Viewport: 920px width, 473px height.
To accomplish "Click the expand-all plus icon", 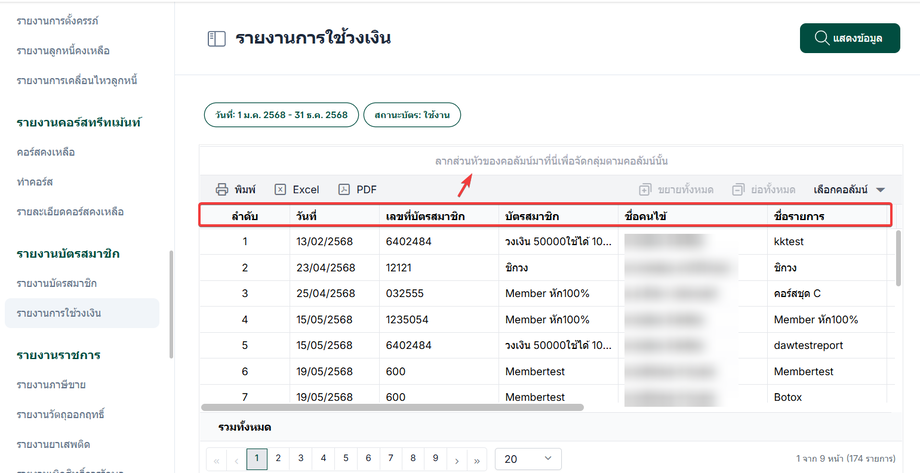I will [x=645, y=190].
